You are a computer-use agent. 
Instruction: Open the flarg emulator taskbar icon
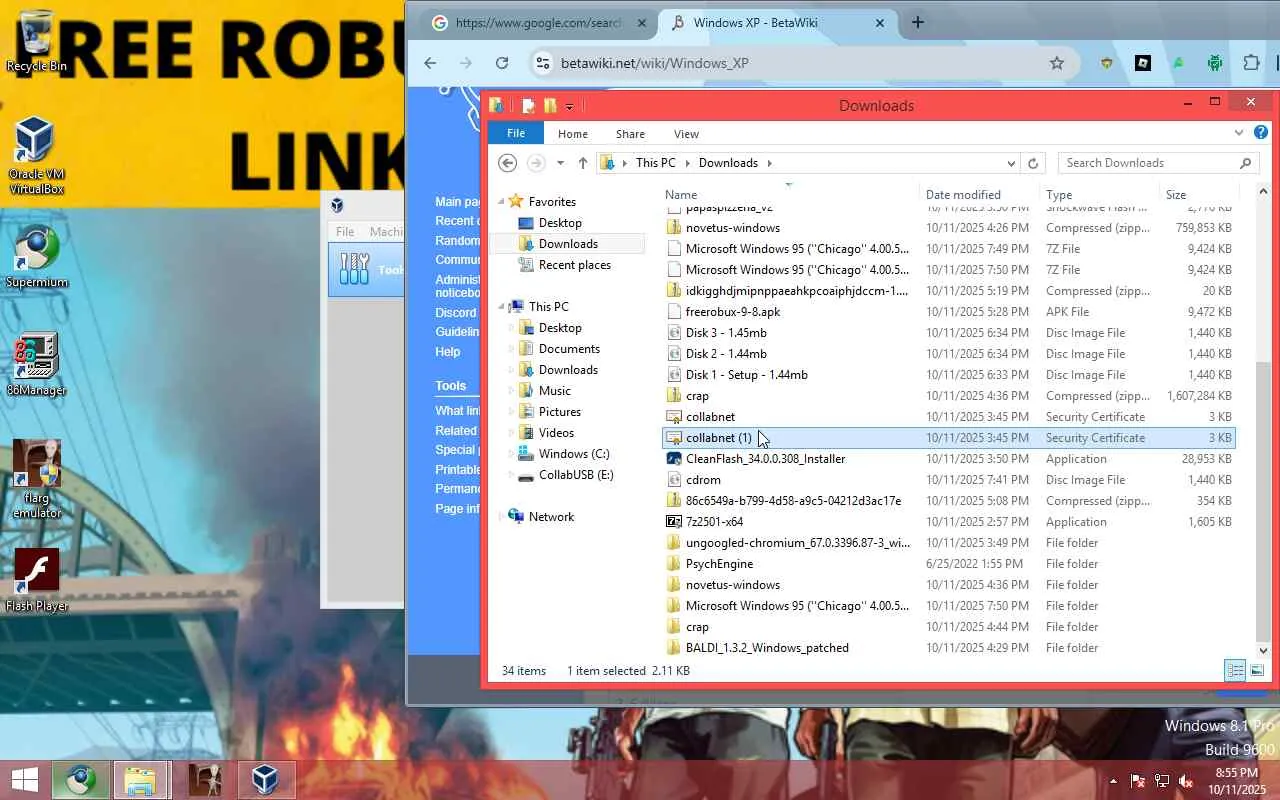point(204,780)
